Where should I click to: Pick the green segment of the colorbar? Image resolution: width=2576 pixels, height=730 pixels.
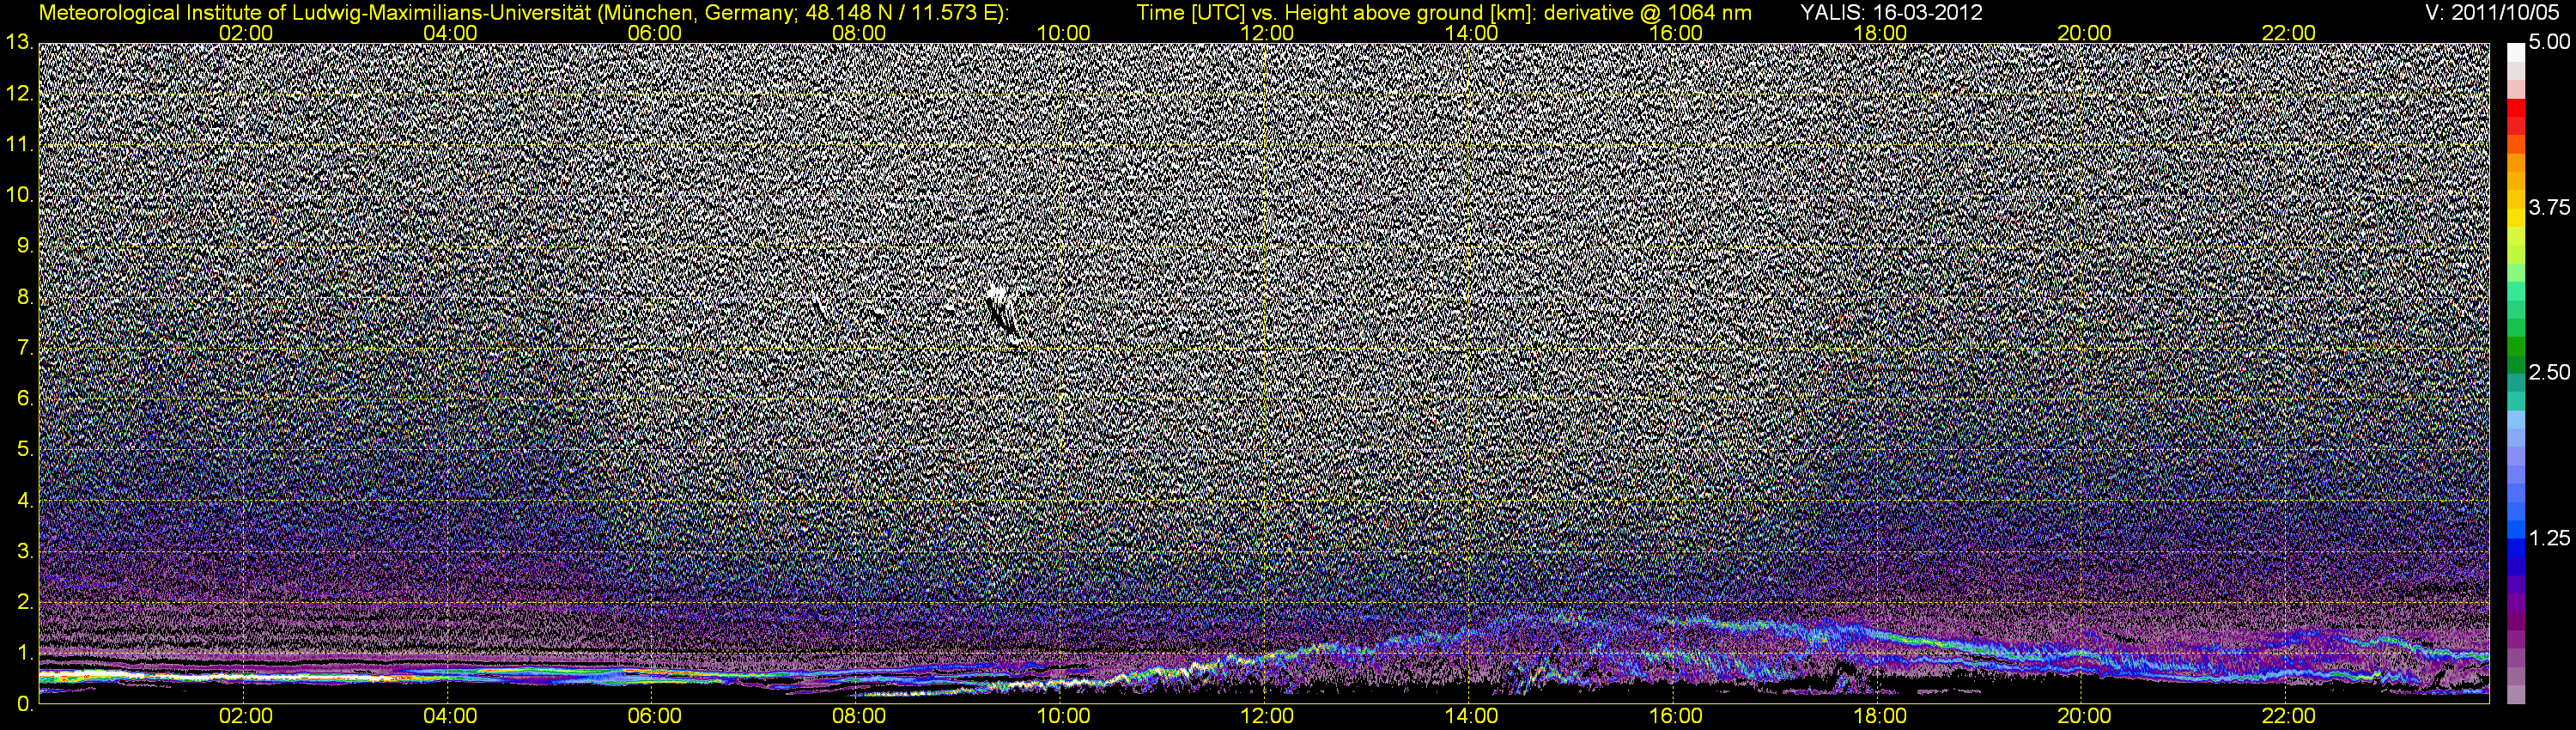(2515, 347)
